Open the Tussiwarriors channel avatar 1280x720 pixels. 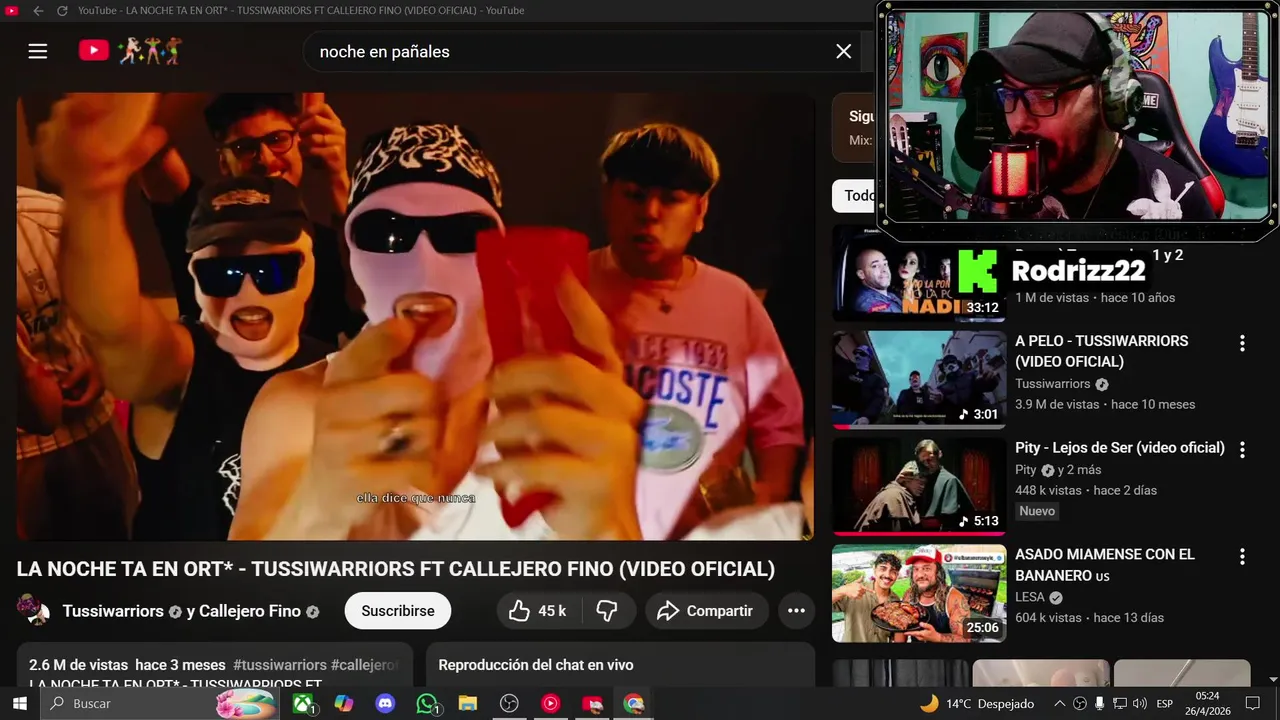pyautogui.click(x=33, y=609)
